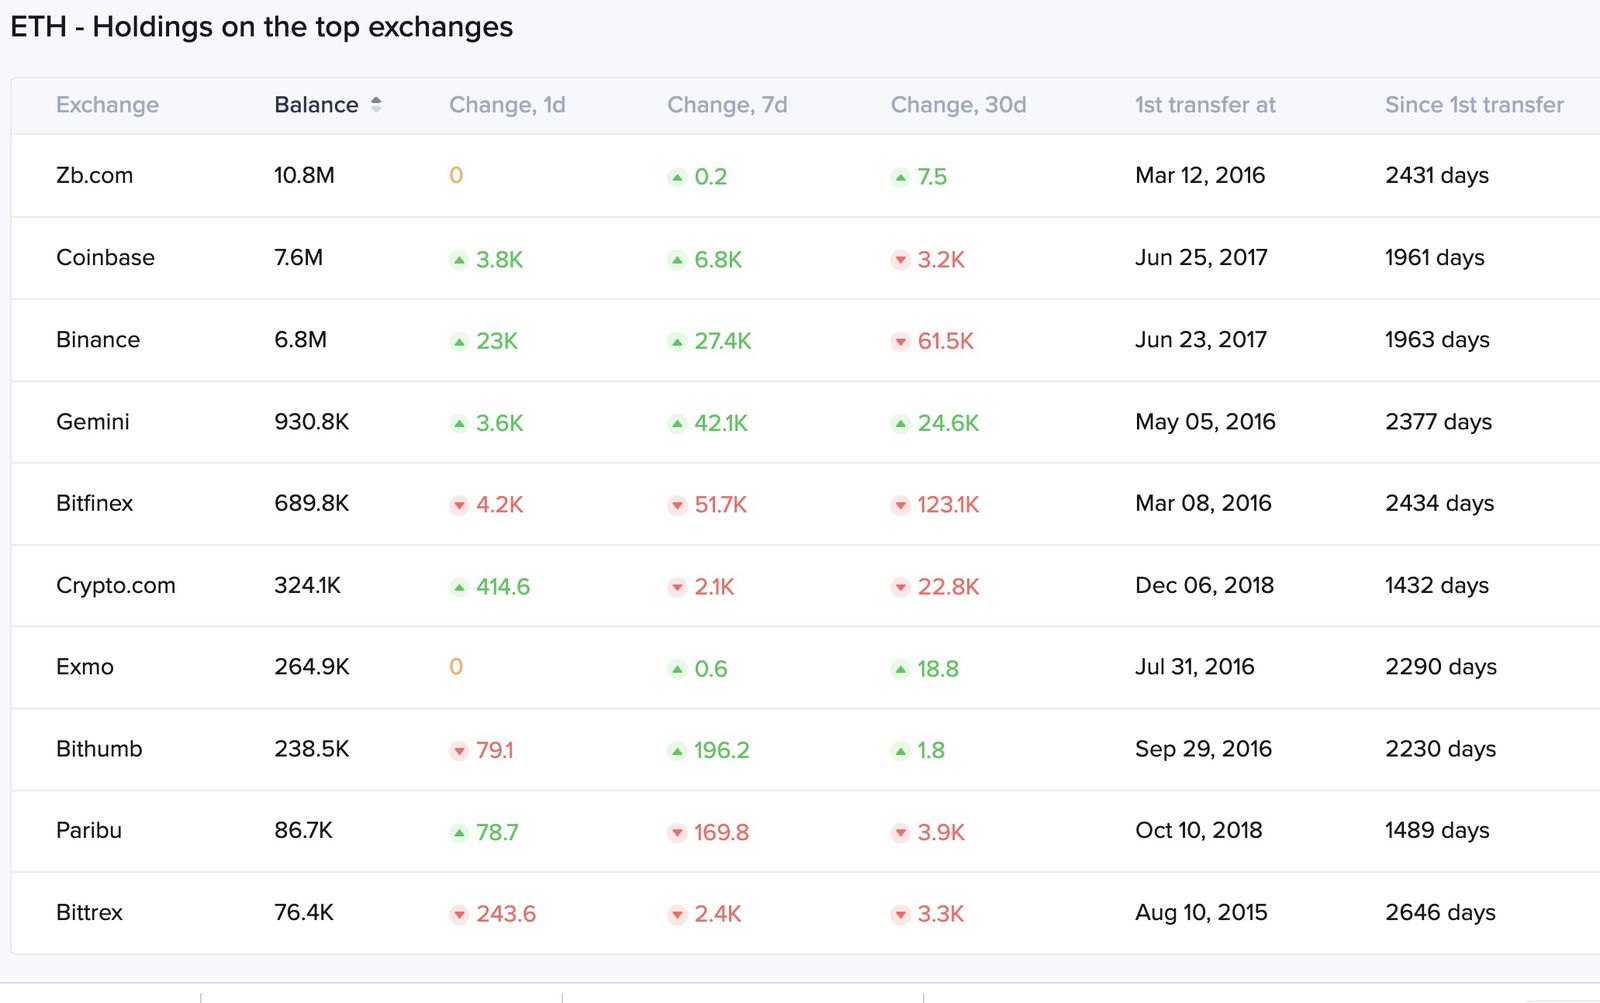Click 2431 days for Zb.com
This screenshot has width=1600, height=1003.
coord(1437,175)
